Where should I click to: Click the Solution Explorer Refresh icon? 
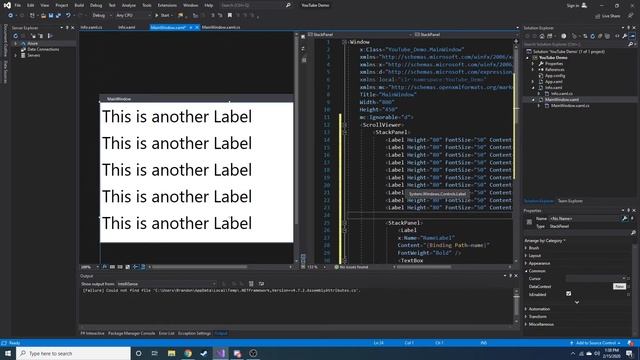click(x=593, y=36)
